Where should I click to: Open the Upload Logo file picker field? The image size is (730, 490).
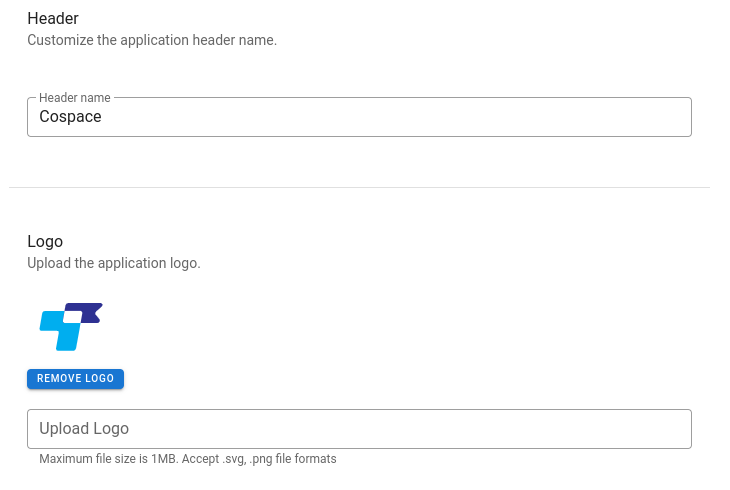pos(359,429)
